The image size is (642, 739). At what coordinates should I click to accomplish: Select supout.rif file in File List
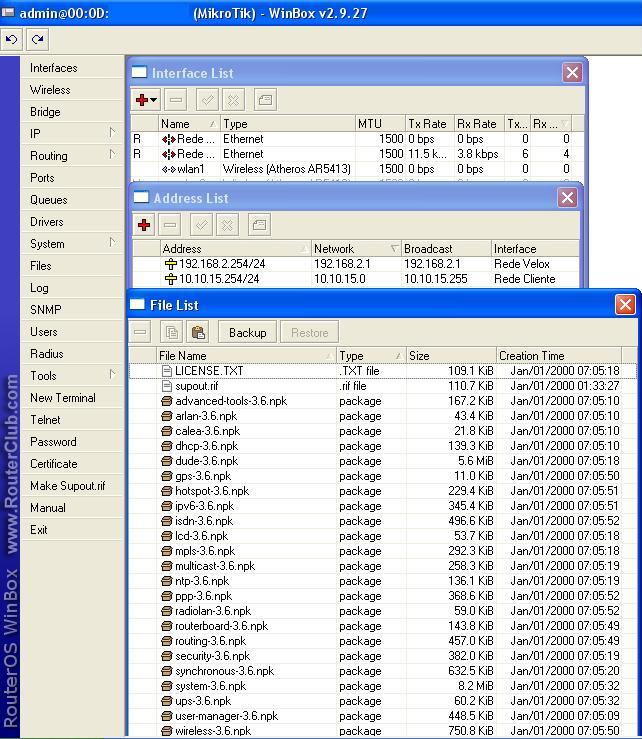pyautogui.click(x=382, y=386)
